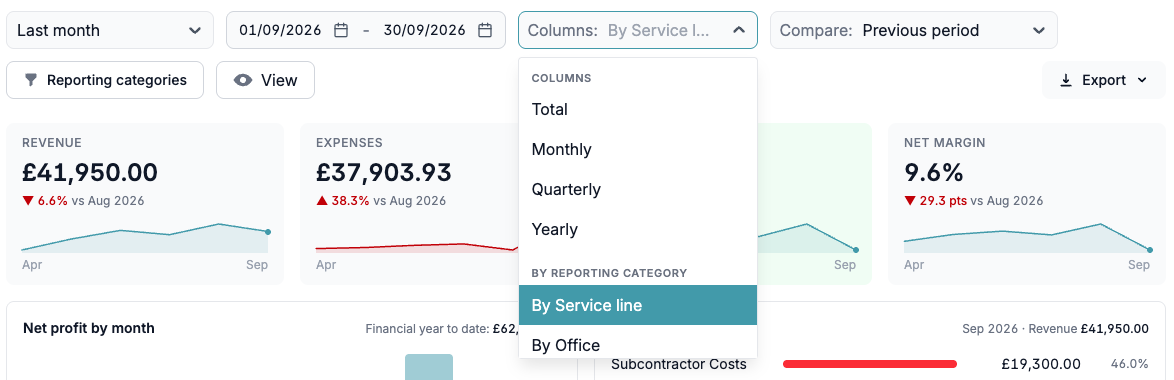
Task: Click the 38.3% expenses change indicator
Action: (x=343, y=200)
